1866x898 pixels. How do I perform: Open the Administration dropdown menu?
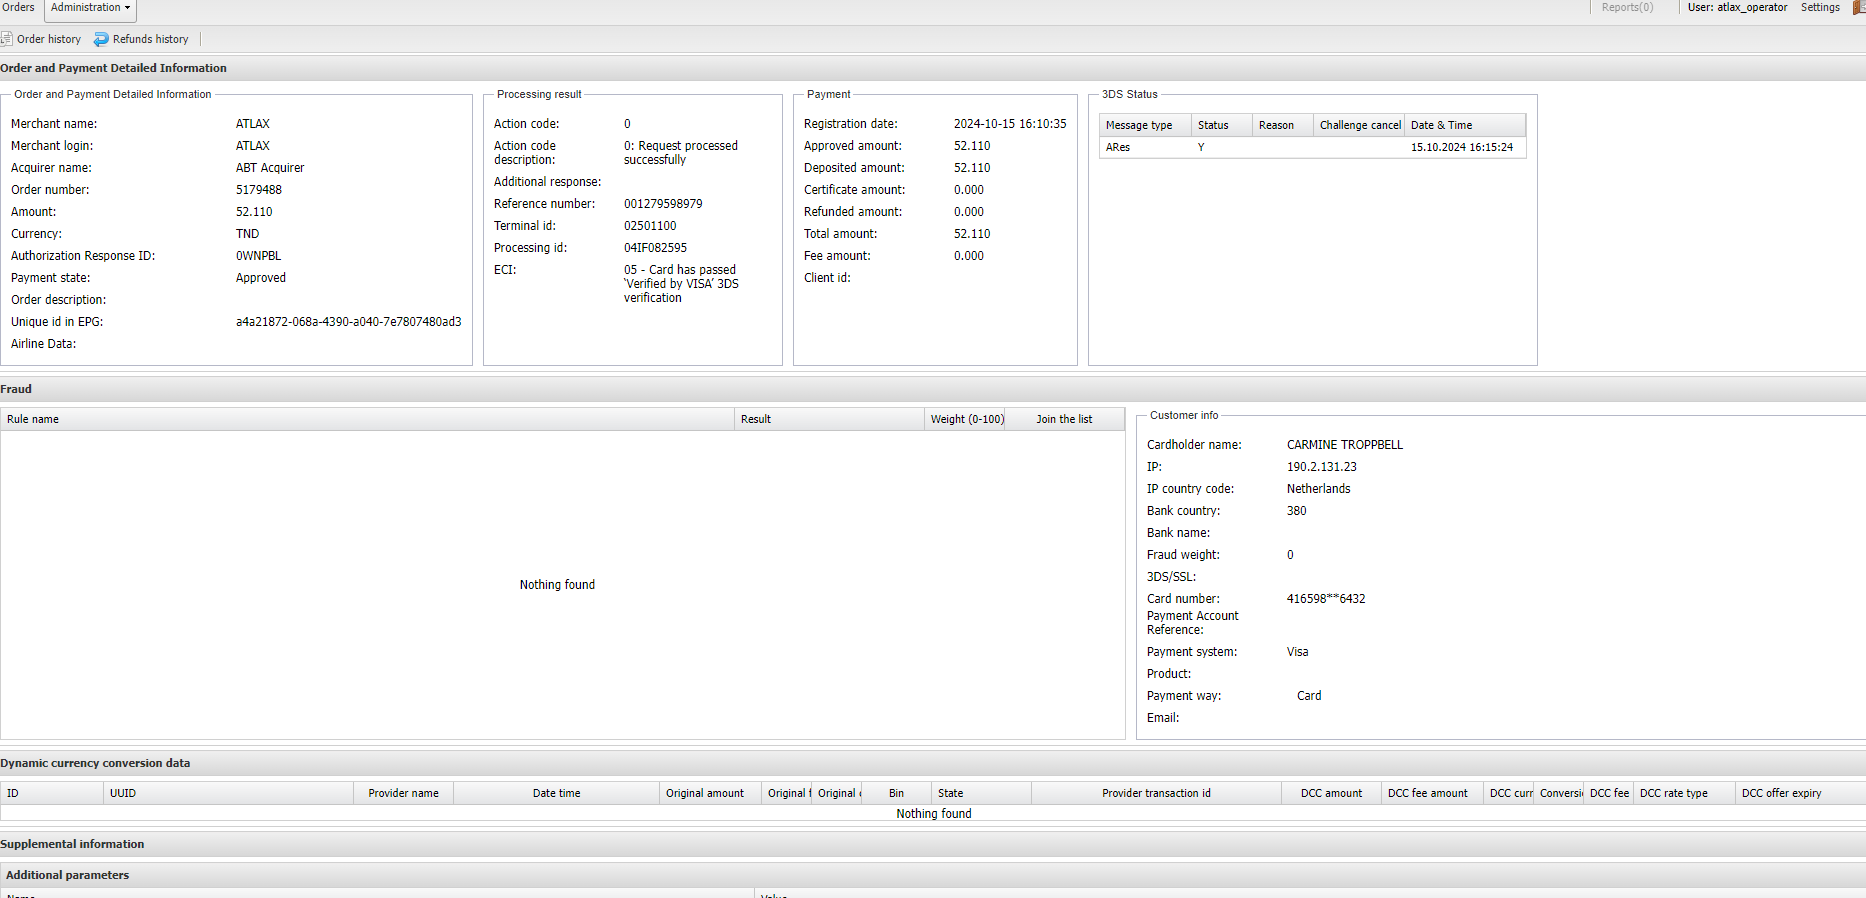(90, 8)
